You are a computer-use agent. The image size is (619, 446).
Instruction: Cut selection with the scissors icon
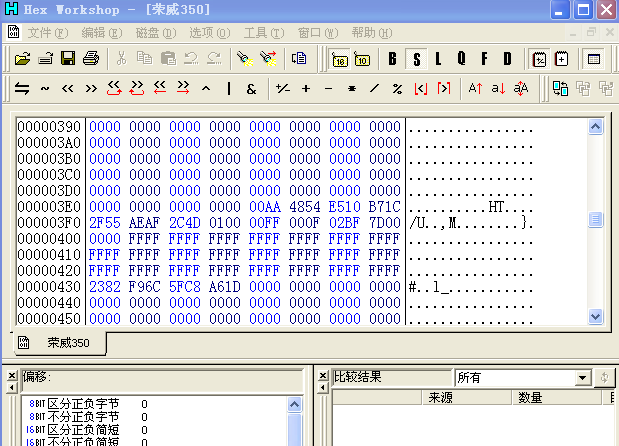coord(121,59)
